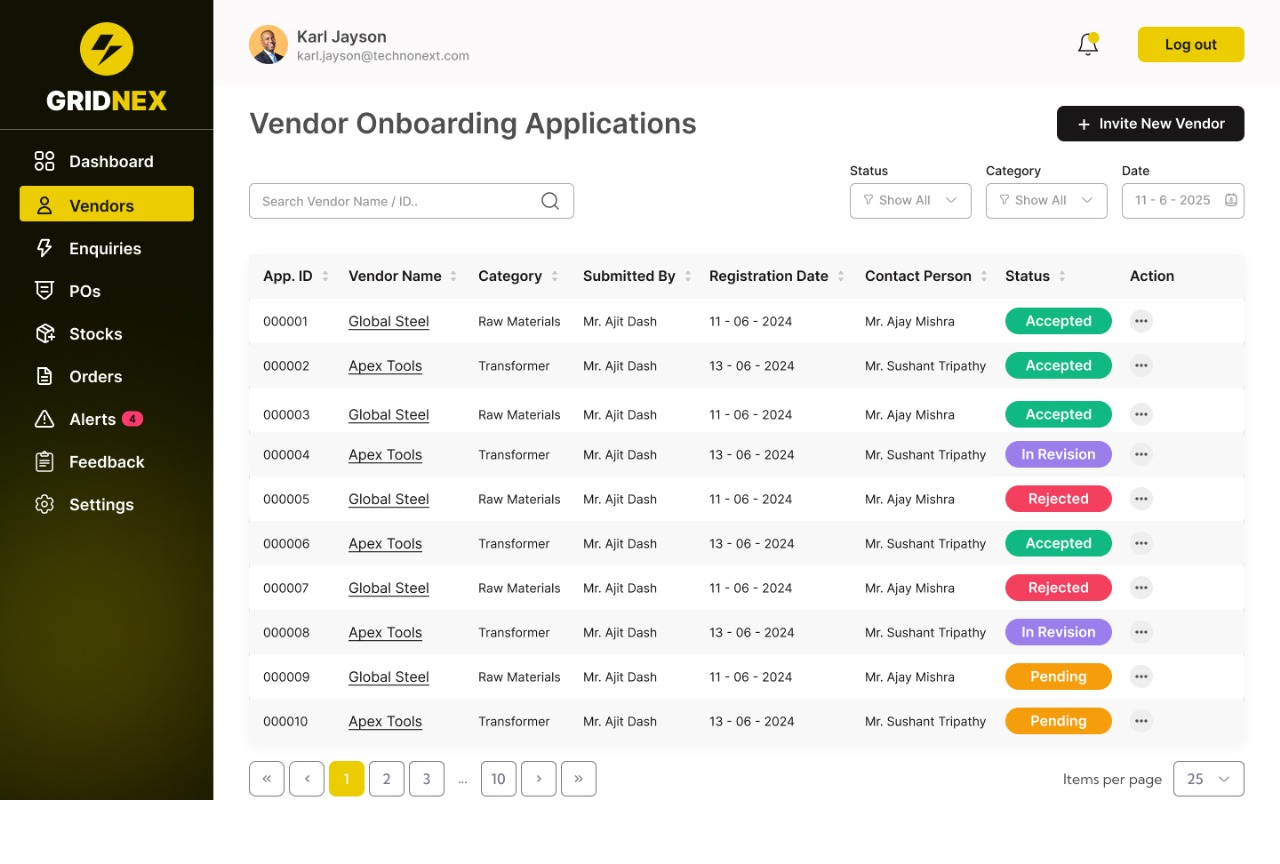Click the search magnifier icon

click(550, 201)
